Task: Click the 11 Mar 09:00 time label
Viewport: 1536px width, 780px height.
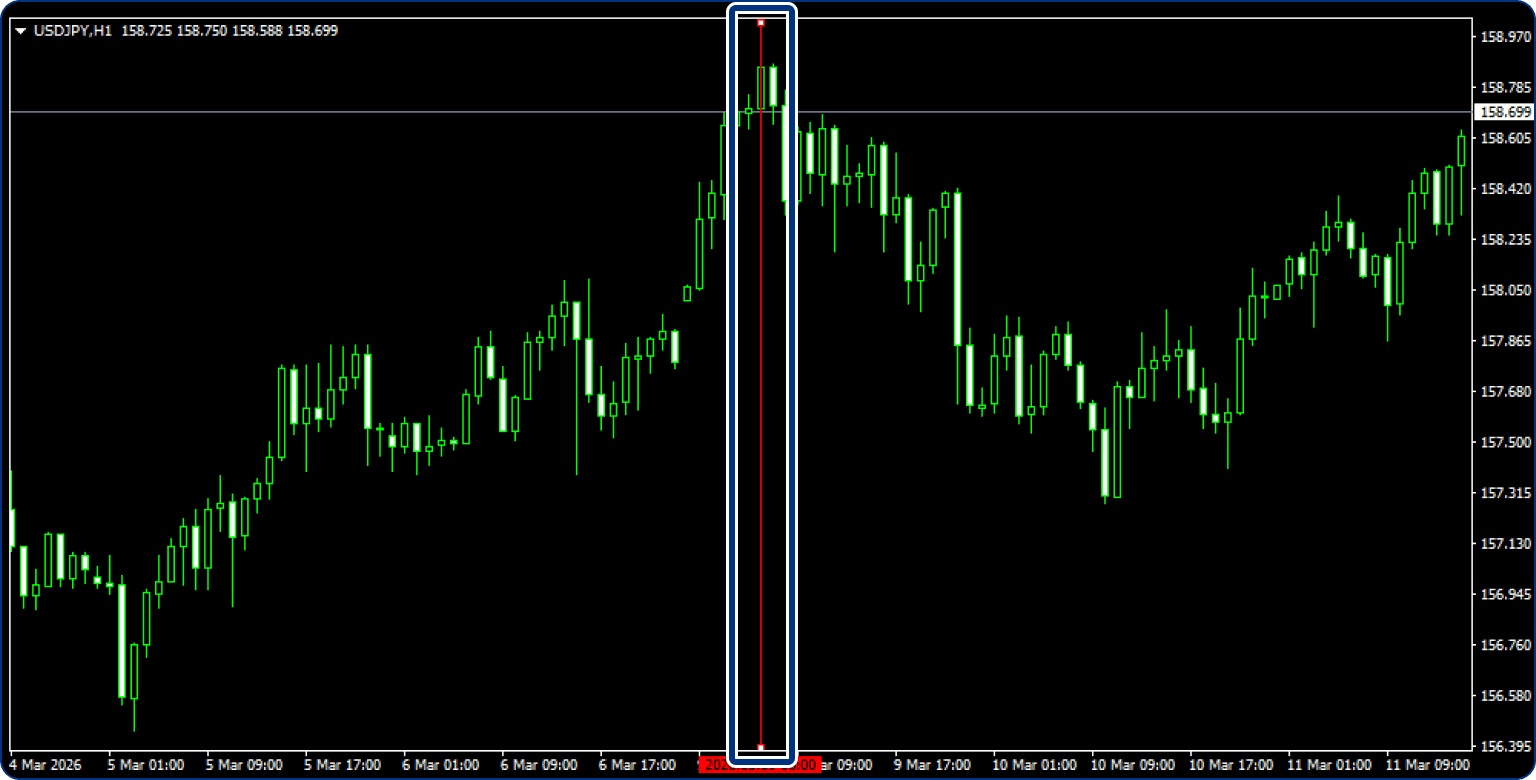Action: 1424,765
